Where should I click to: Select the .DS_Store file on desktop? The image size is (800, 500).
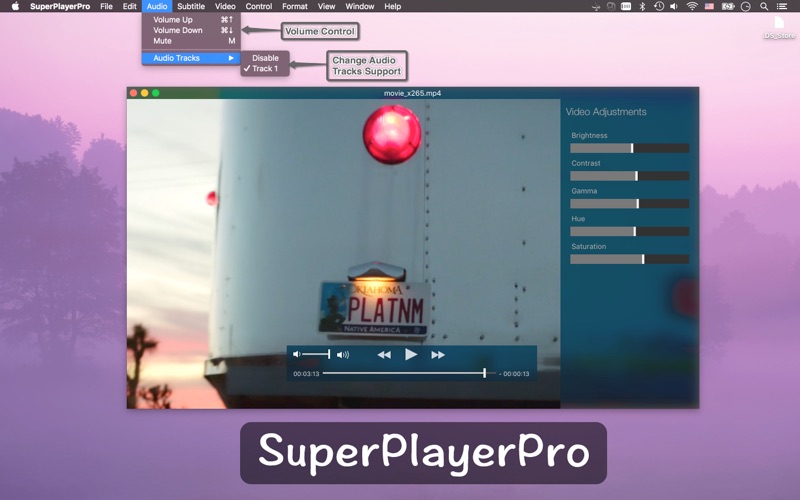click(779, 28)
